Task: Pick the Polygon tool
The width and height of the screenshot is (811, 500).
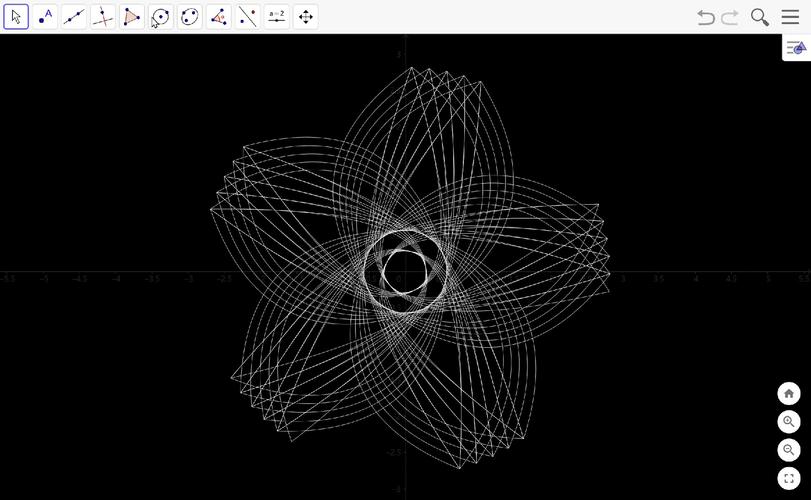Action: (x=132, y=17)
